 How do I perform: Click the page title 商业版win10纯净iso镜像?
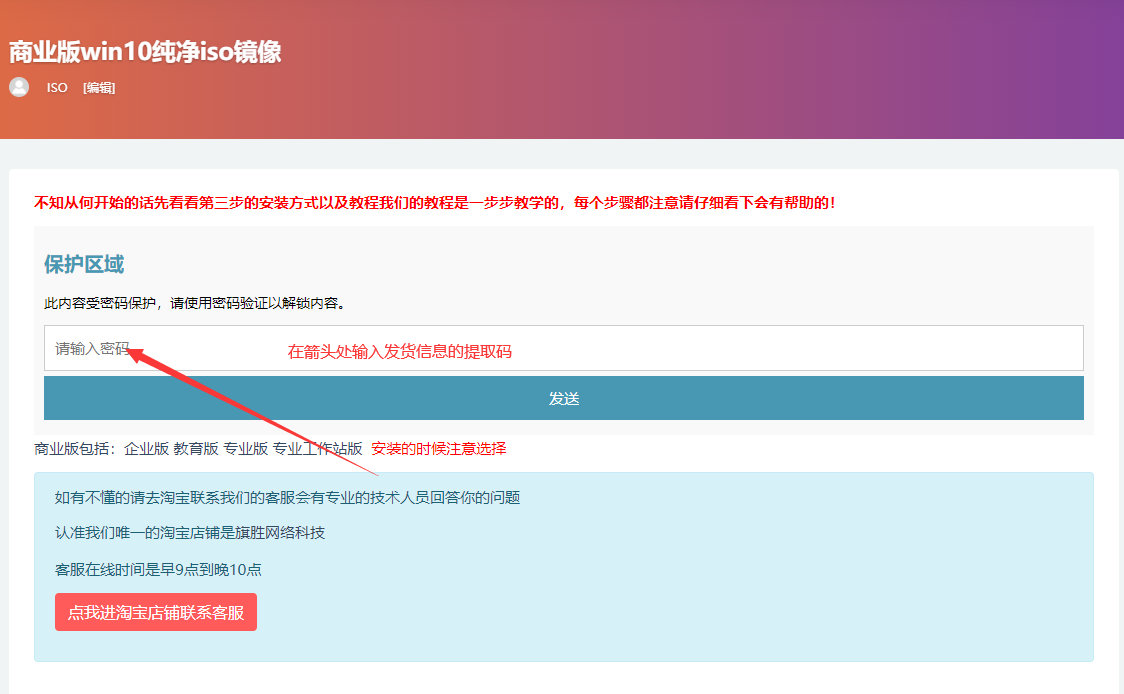tap(145, 52)
